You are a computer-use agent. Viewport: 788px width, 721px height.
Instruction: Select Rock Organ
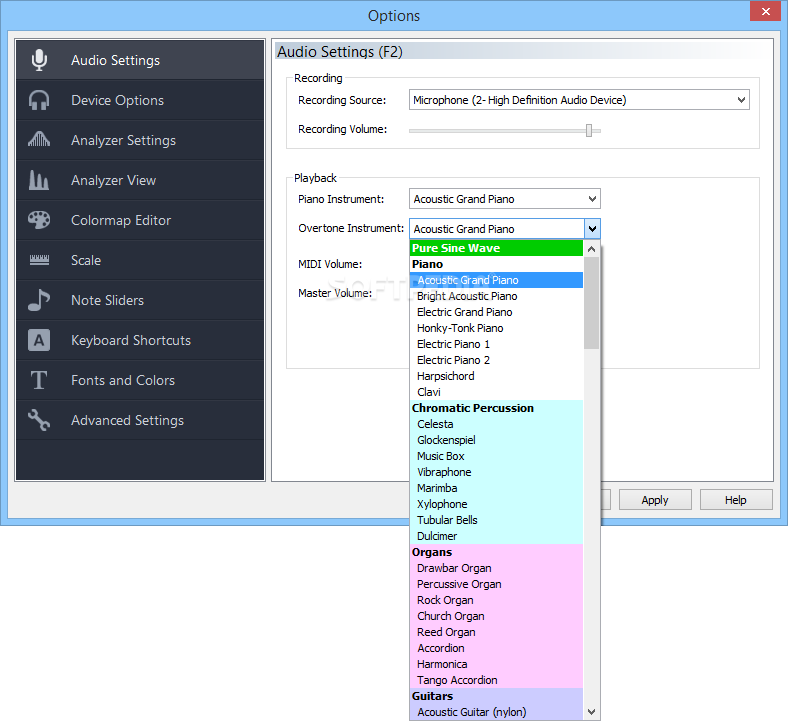[497, 600]
